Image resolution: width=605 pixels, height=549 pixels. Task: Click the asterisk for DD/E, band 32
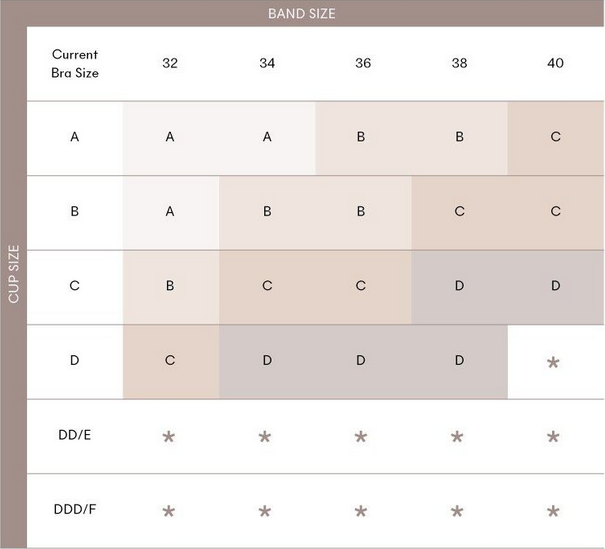click(x=169, y=437)
